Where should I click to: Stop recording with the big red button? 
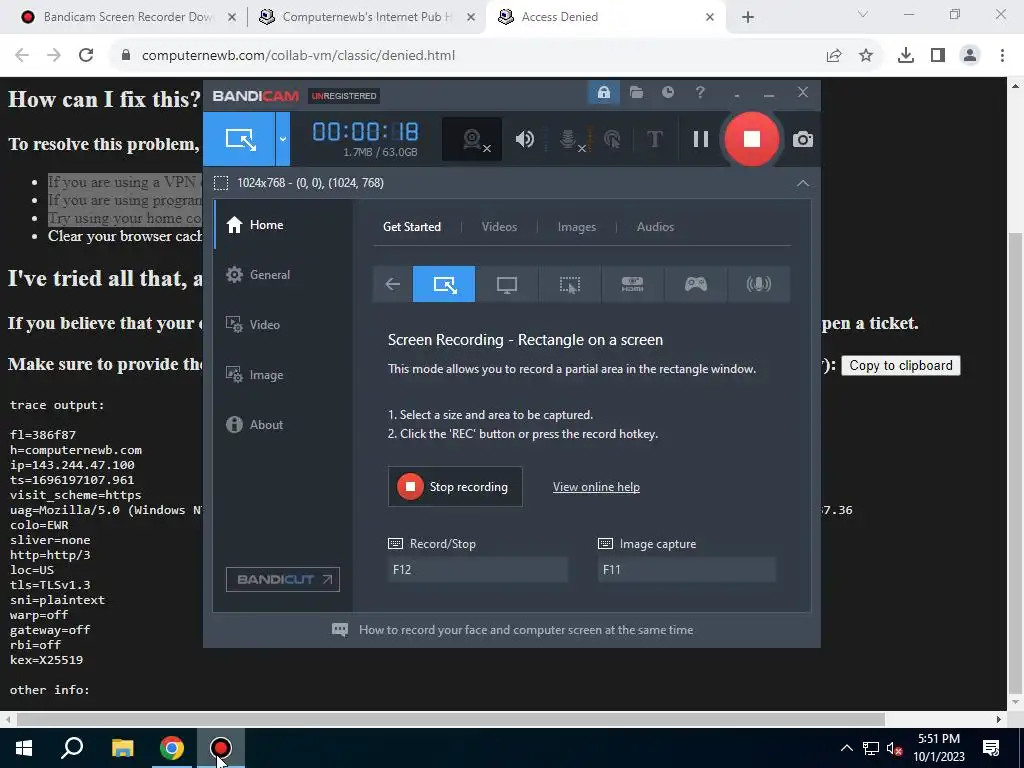point(752,139)
